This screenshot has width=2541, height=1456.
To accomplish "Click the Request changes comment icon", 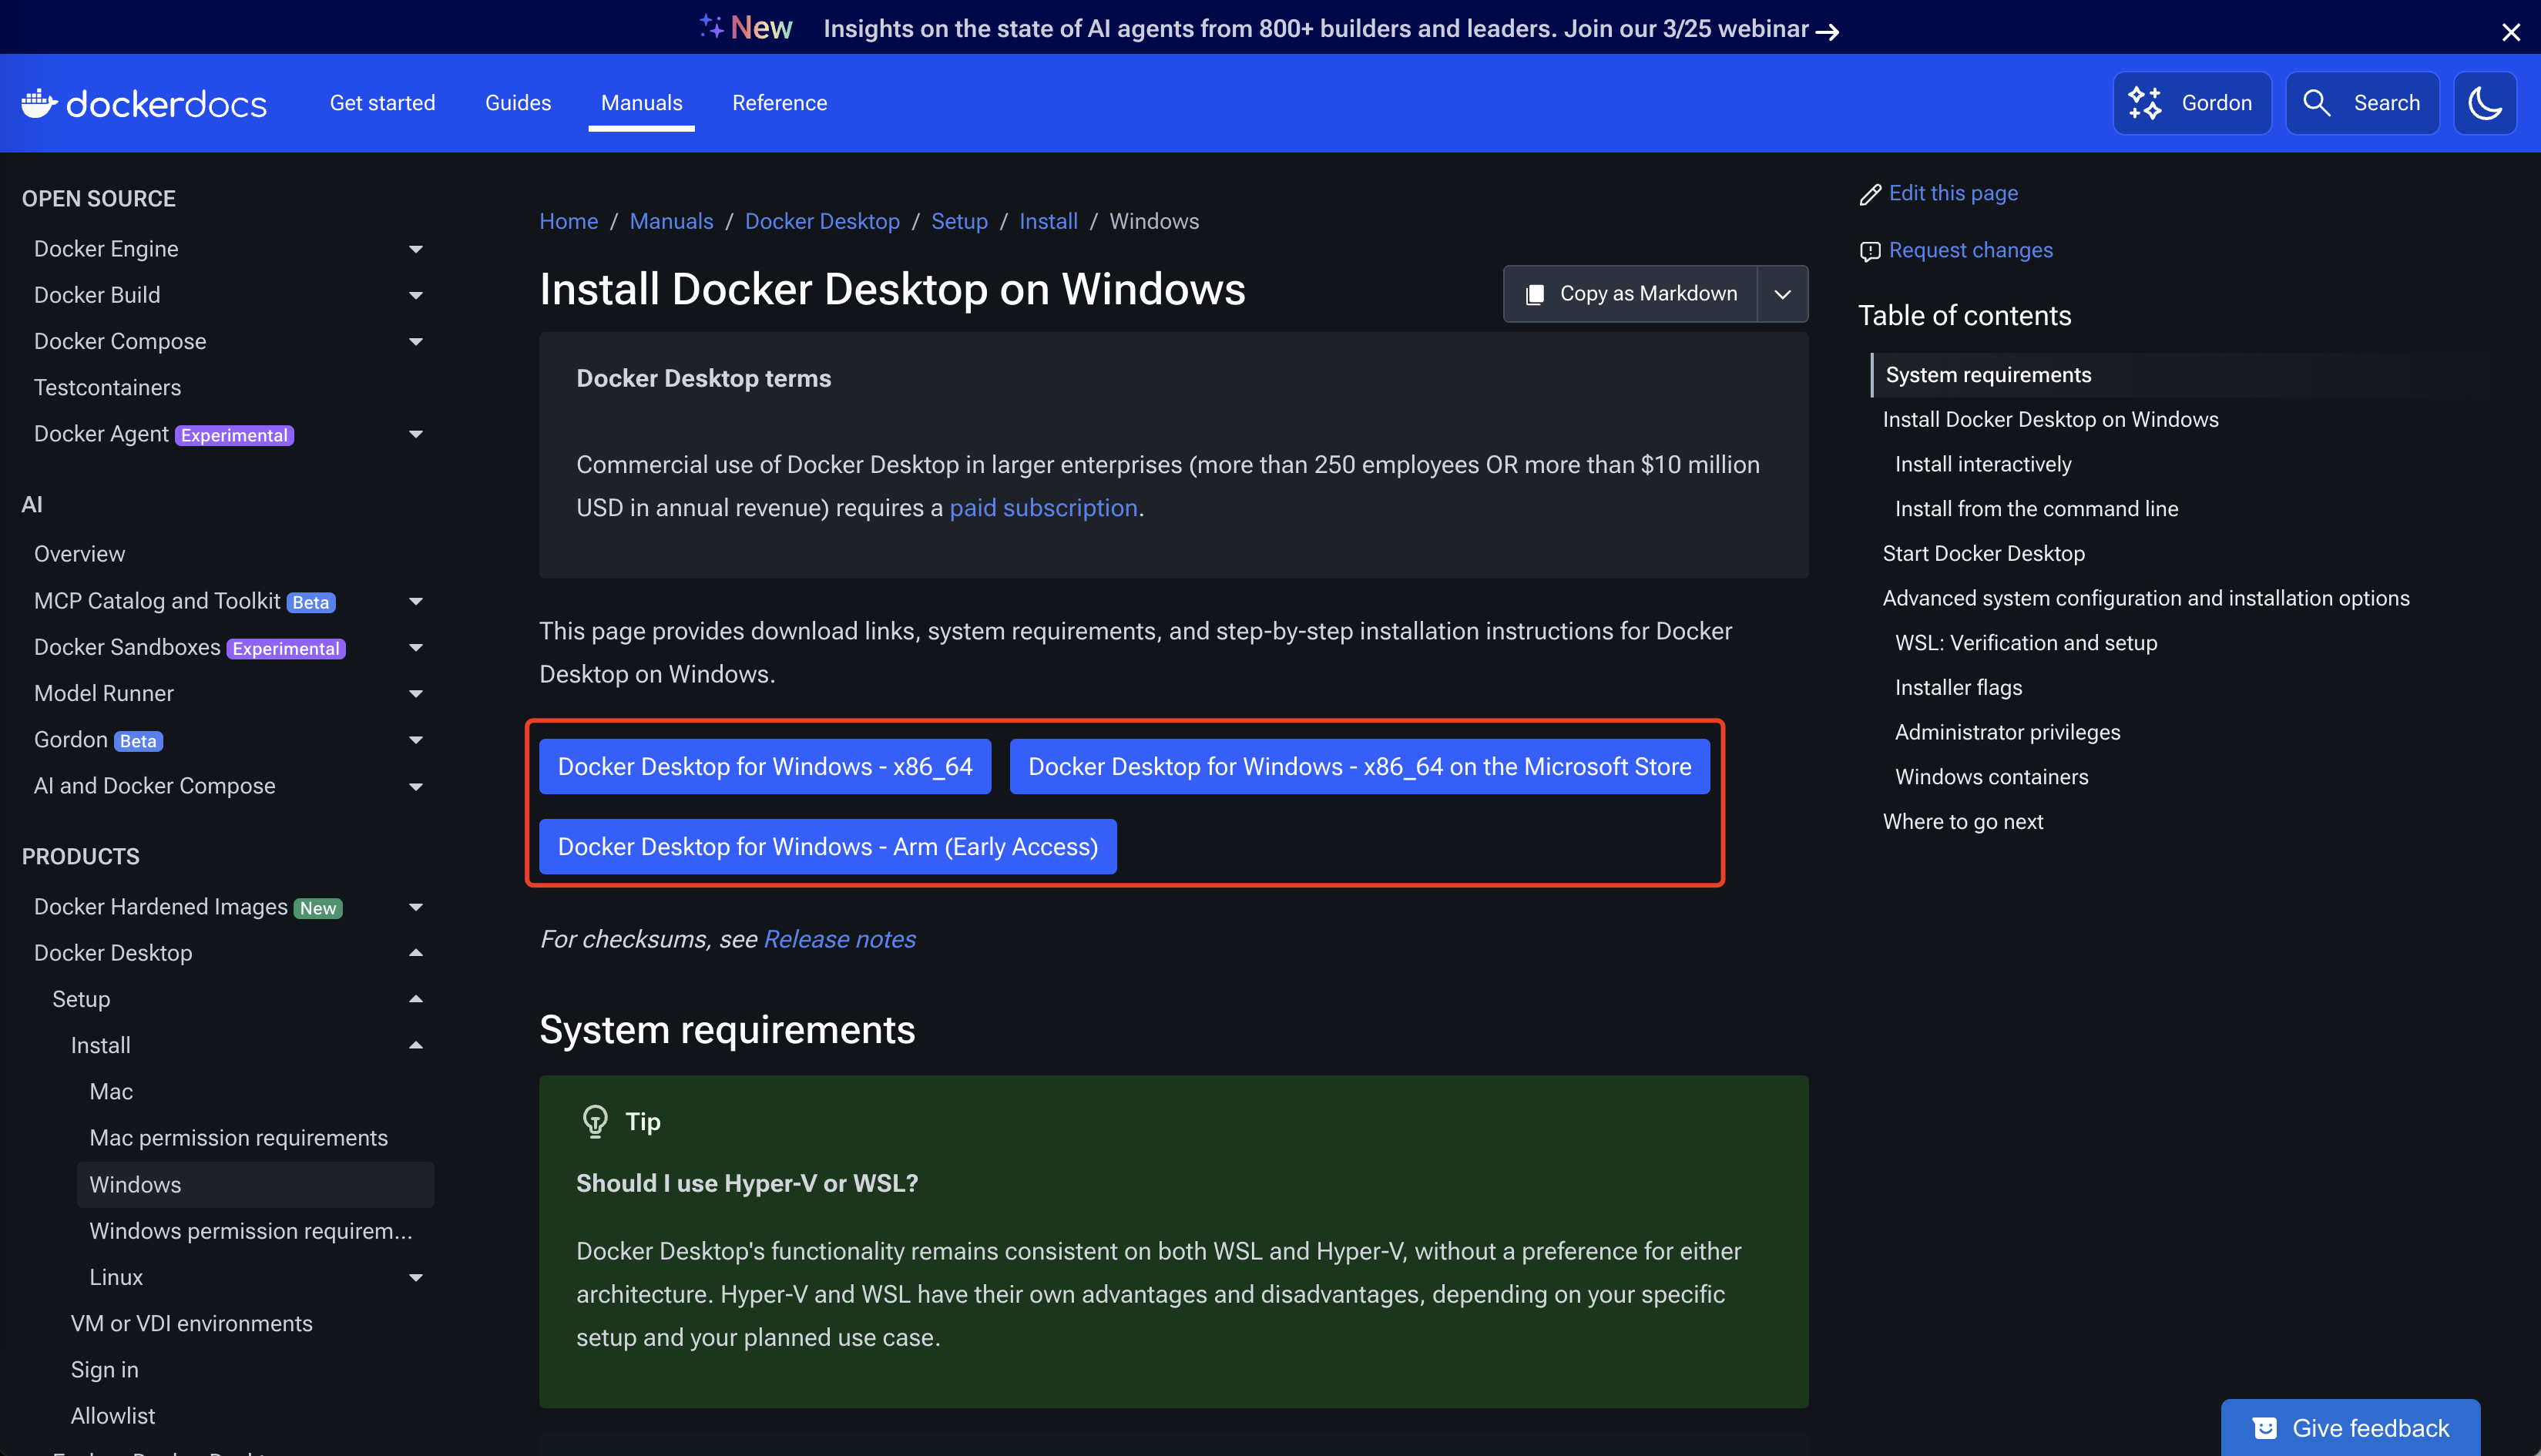I will [1869, 251].
